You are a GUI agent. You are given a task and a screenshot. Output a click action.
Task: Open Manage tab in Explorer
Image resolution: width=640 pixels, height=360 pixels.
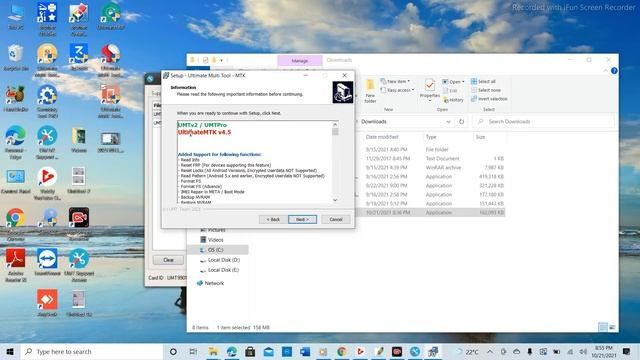click(x=300, y=60)
